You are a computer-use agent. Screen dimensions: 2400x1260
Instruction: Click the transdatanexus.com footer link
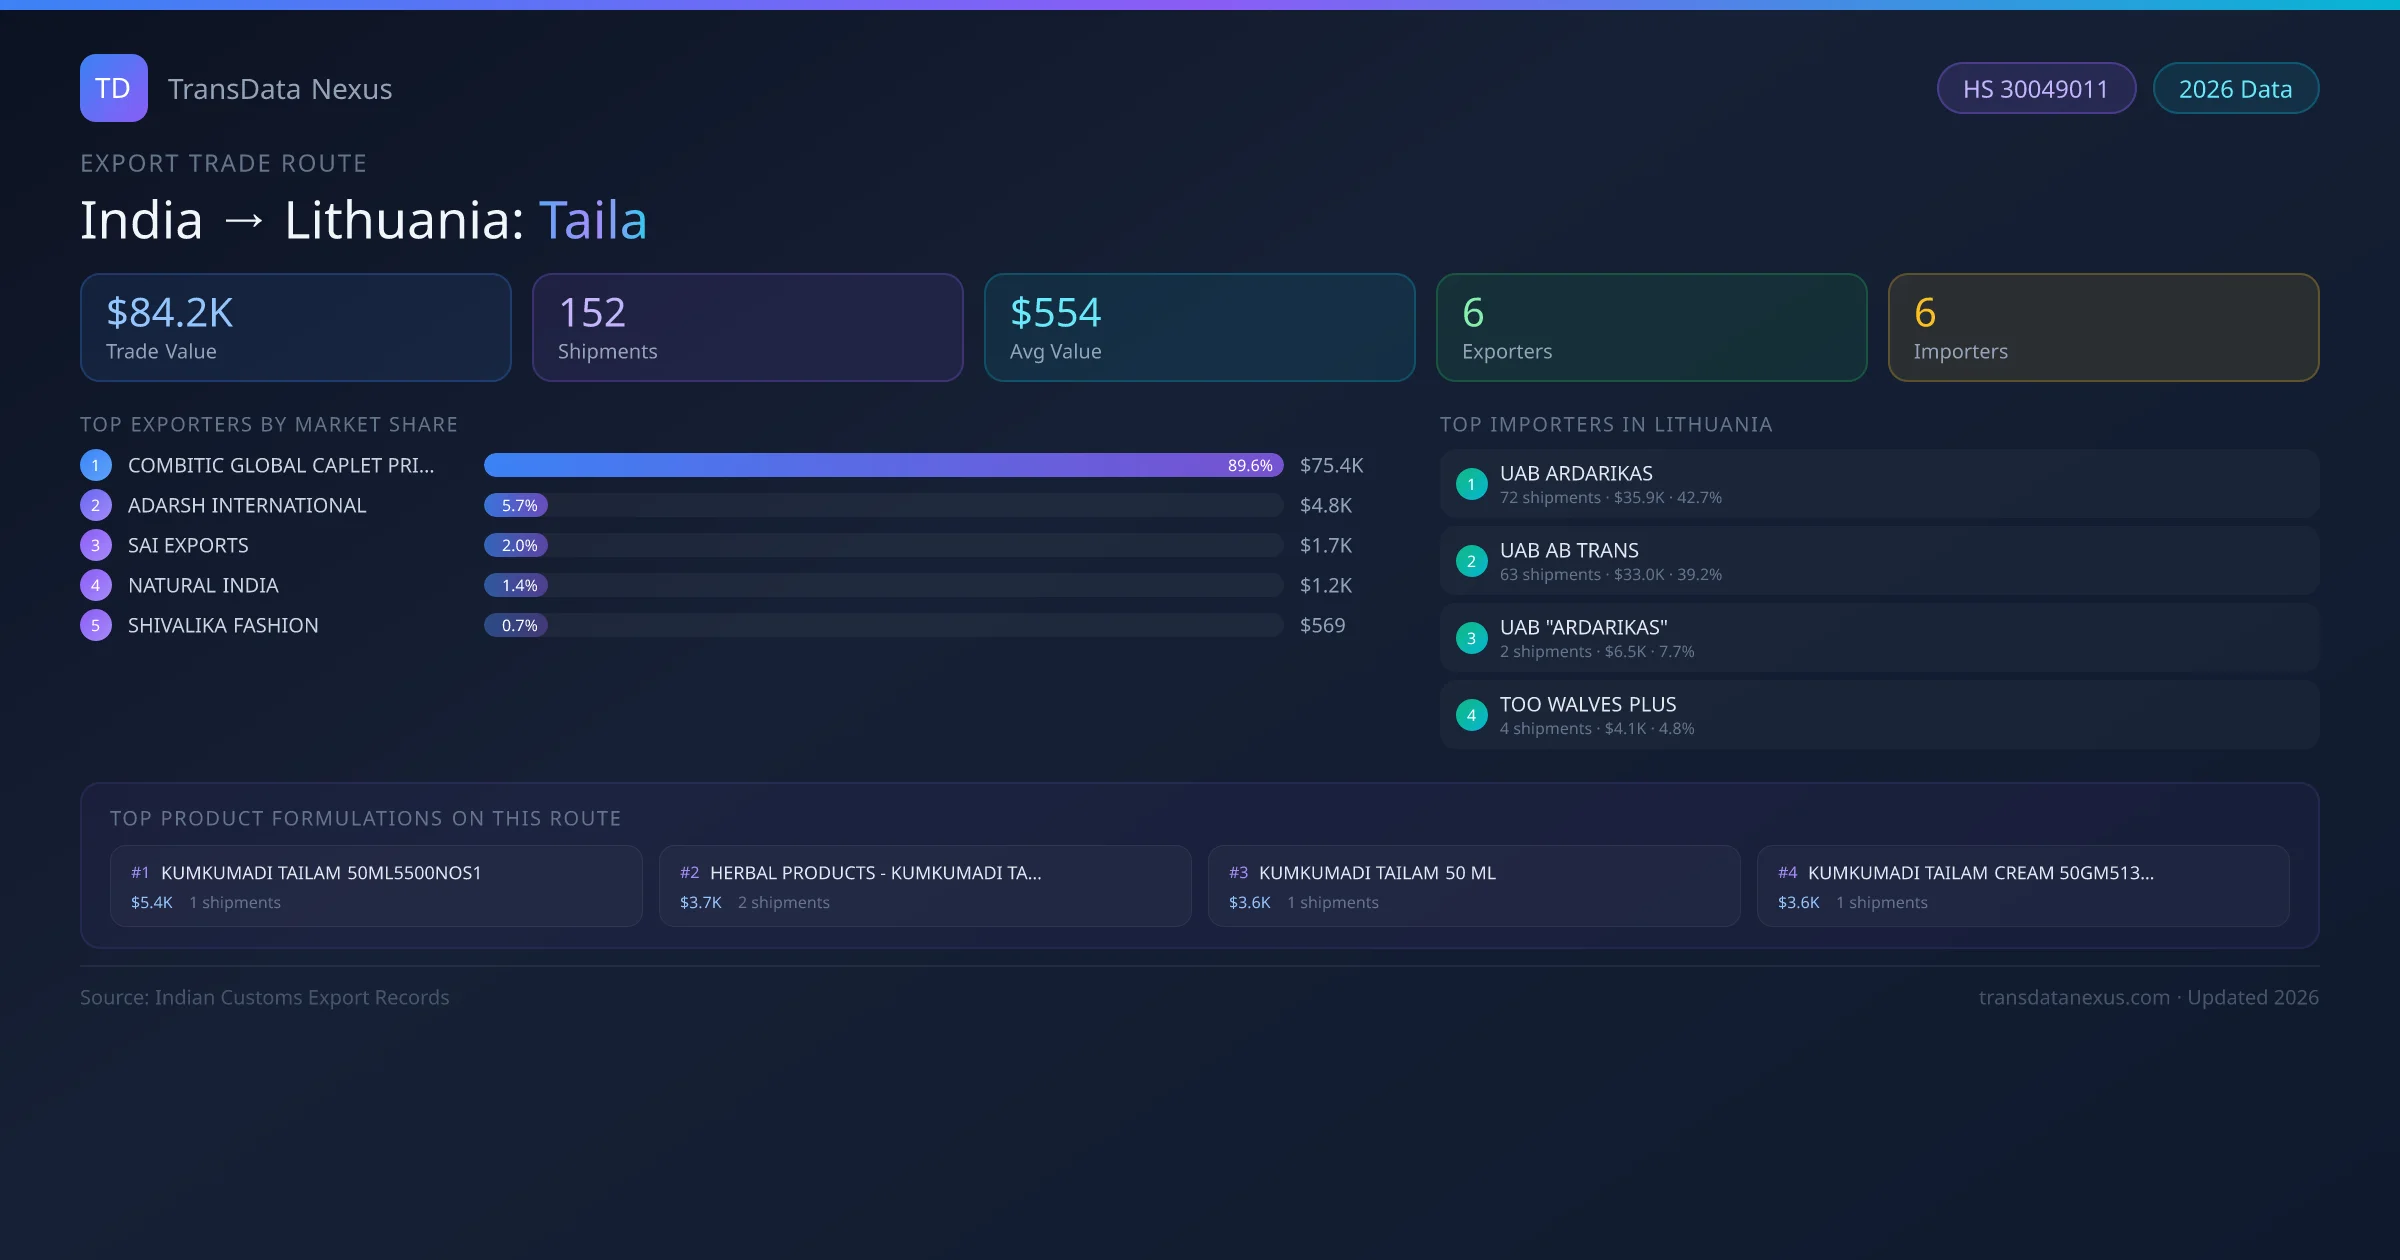click(2074, 997)
